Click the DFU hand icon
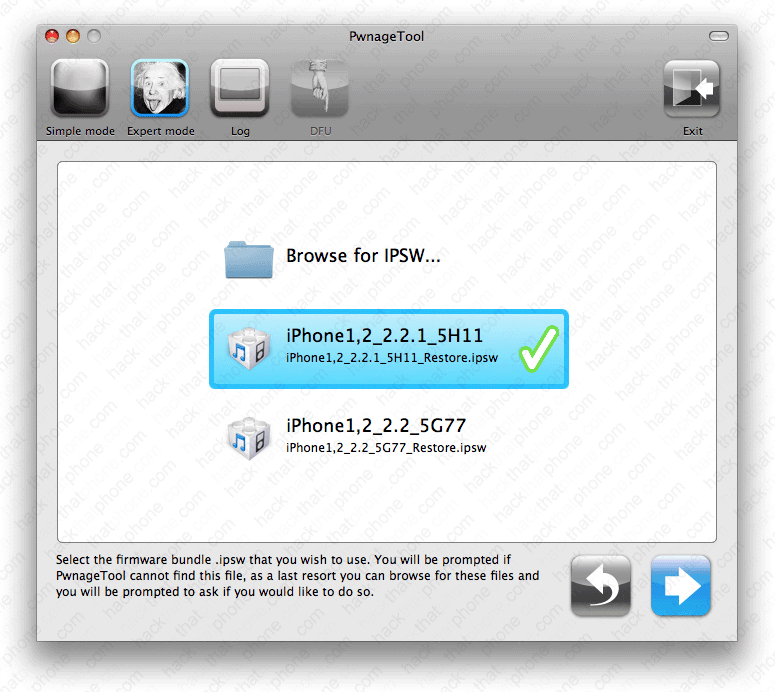775x692 pixels. pyautogui.click(x=320, y=88)
